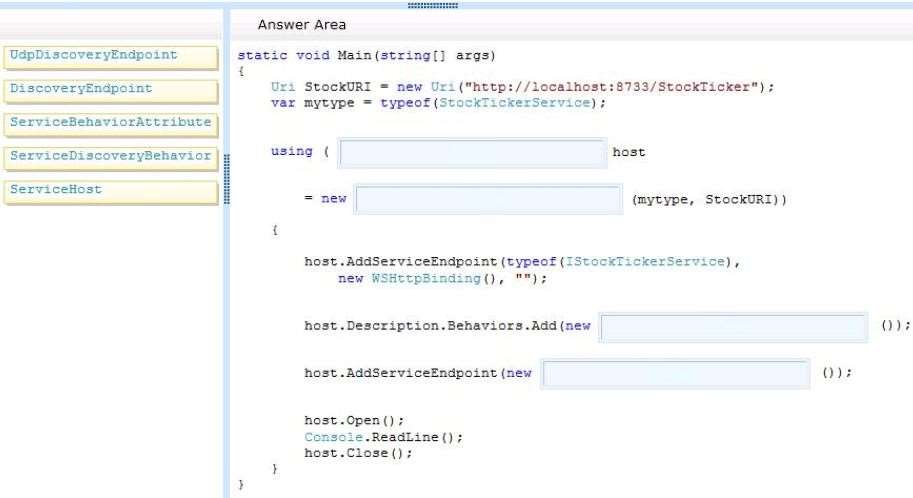This screenshot has width=913, height=498.
Task: Select the UdpDiscoveryEndpoint option
Action: [x=111, y=58]
